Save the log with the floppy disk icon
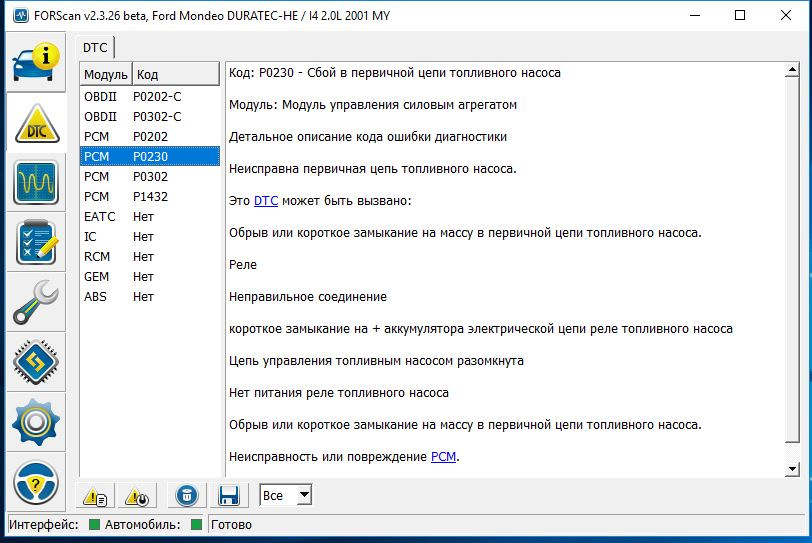The image size is (812, 543). pyautogui.click(x=228, y=496)
